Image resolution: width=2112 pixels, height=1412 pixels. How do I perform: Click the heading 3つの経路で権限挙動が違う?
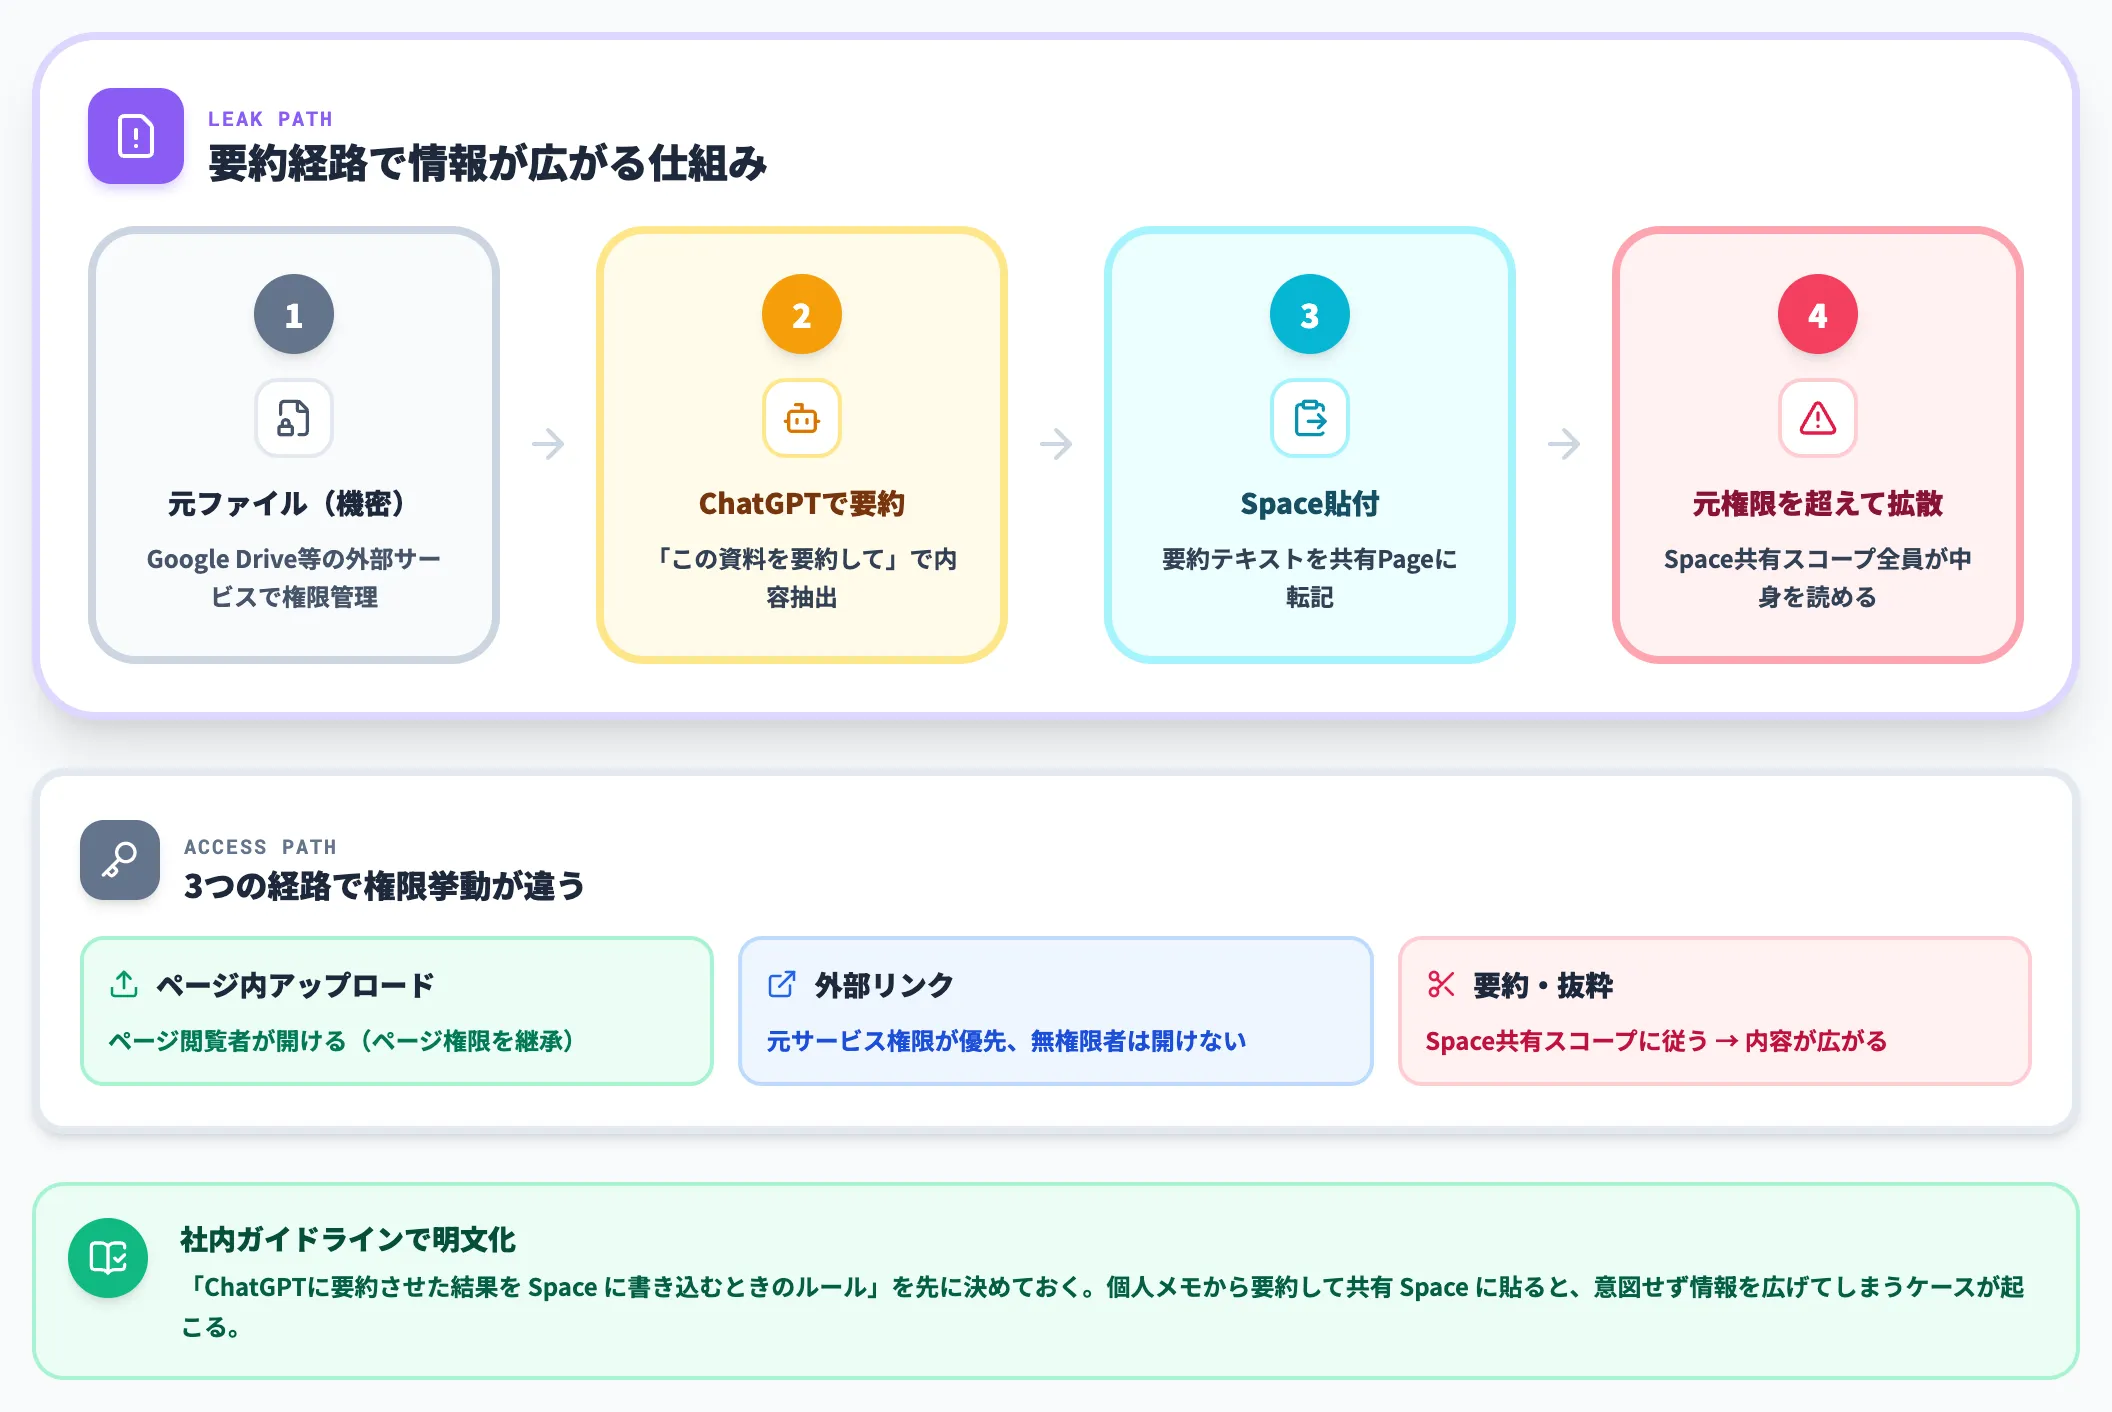click(x=384, y=886)
